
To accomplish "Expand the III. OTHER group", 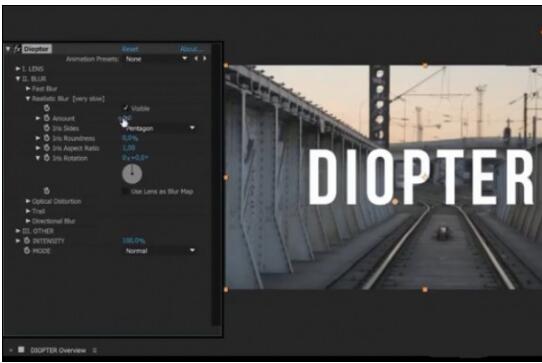I will point(18,231).
